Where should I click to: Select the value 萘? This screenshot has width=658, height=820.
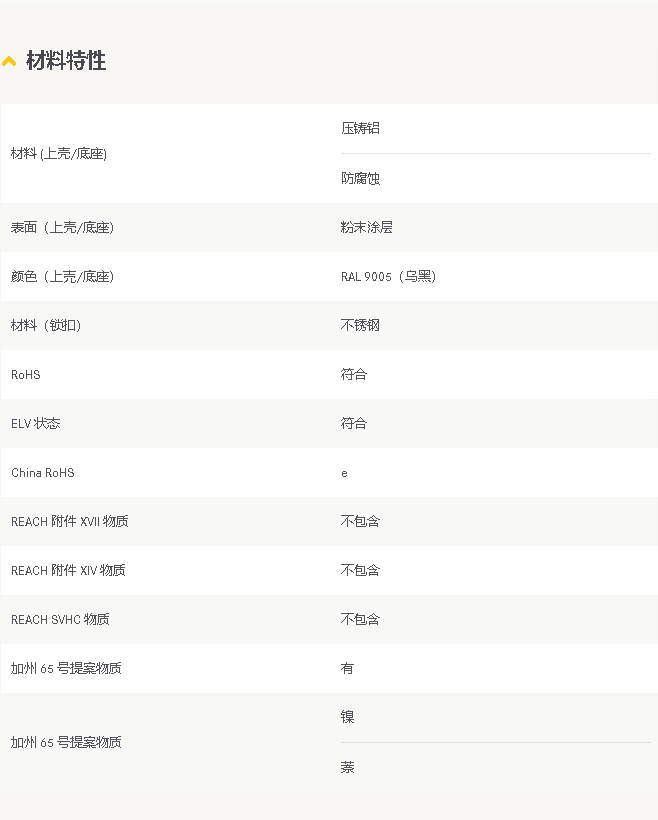pos(347,767)
